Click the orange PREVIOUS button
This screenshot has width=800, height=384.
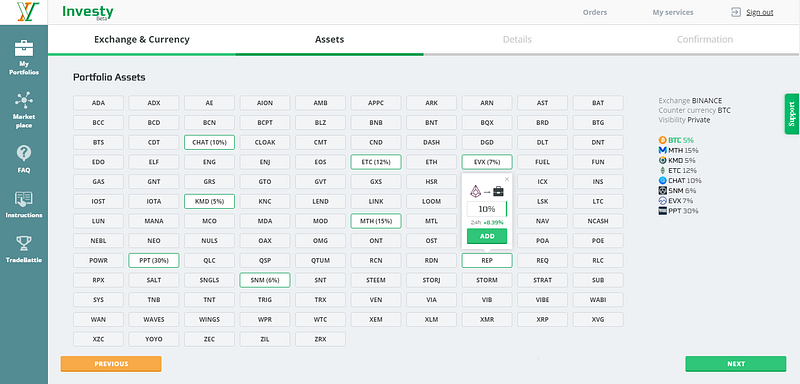[x=111, y=364]
